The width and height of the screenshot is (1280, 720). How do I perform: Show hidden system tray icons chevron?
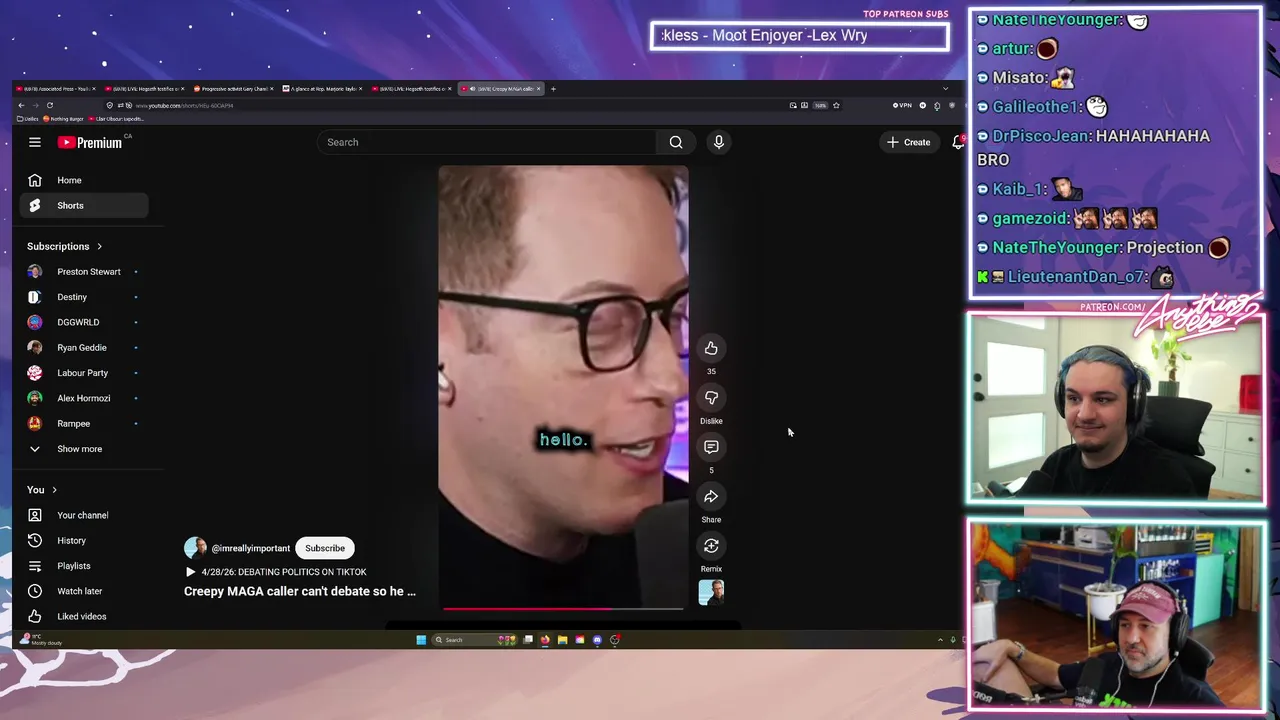click(940, 640)
